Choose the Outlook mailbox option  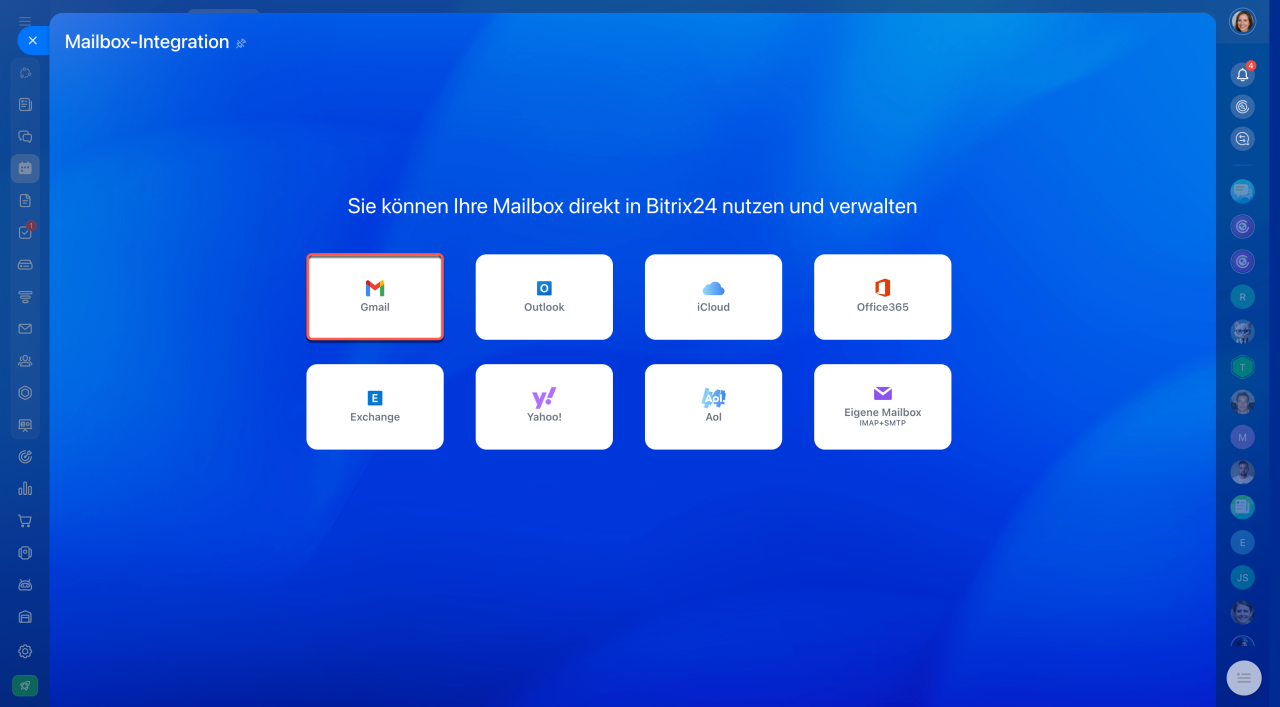(x=544, y=297)
